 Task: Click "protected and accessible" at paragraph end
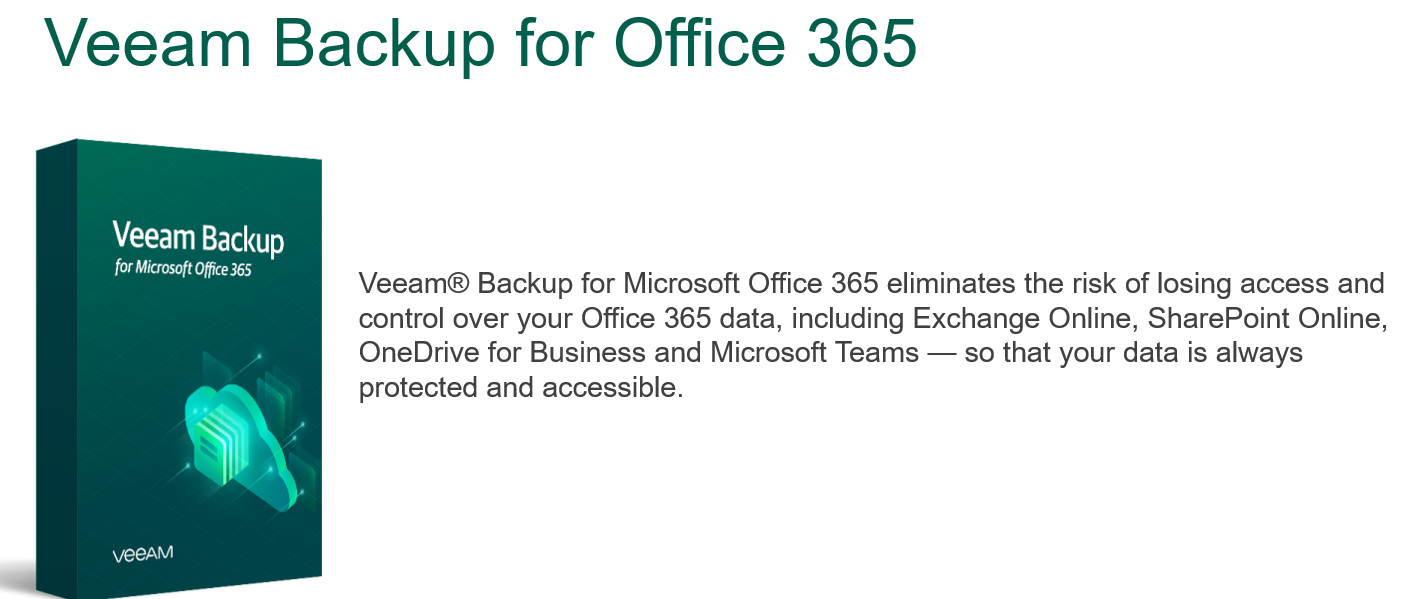[520, 388]
